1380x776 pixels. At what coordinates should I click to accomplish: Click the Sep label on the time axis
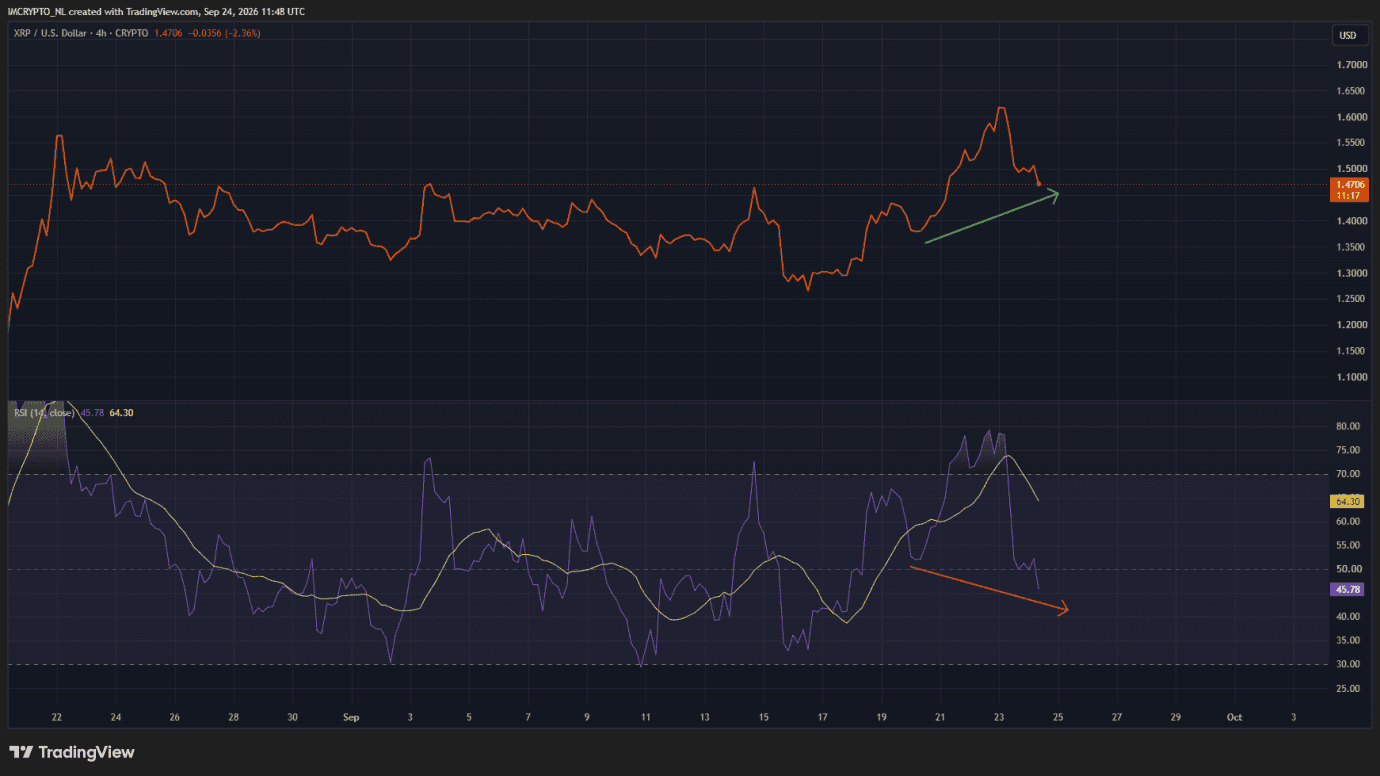coord(351,717)
